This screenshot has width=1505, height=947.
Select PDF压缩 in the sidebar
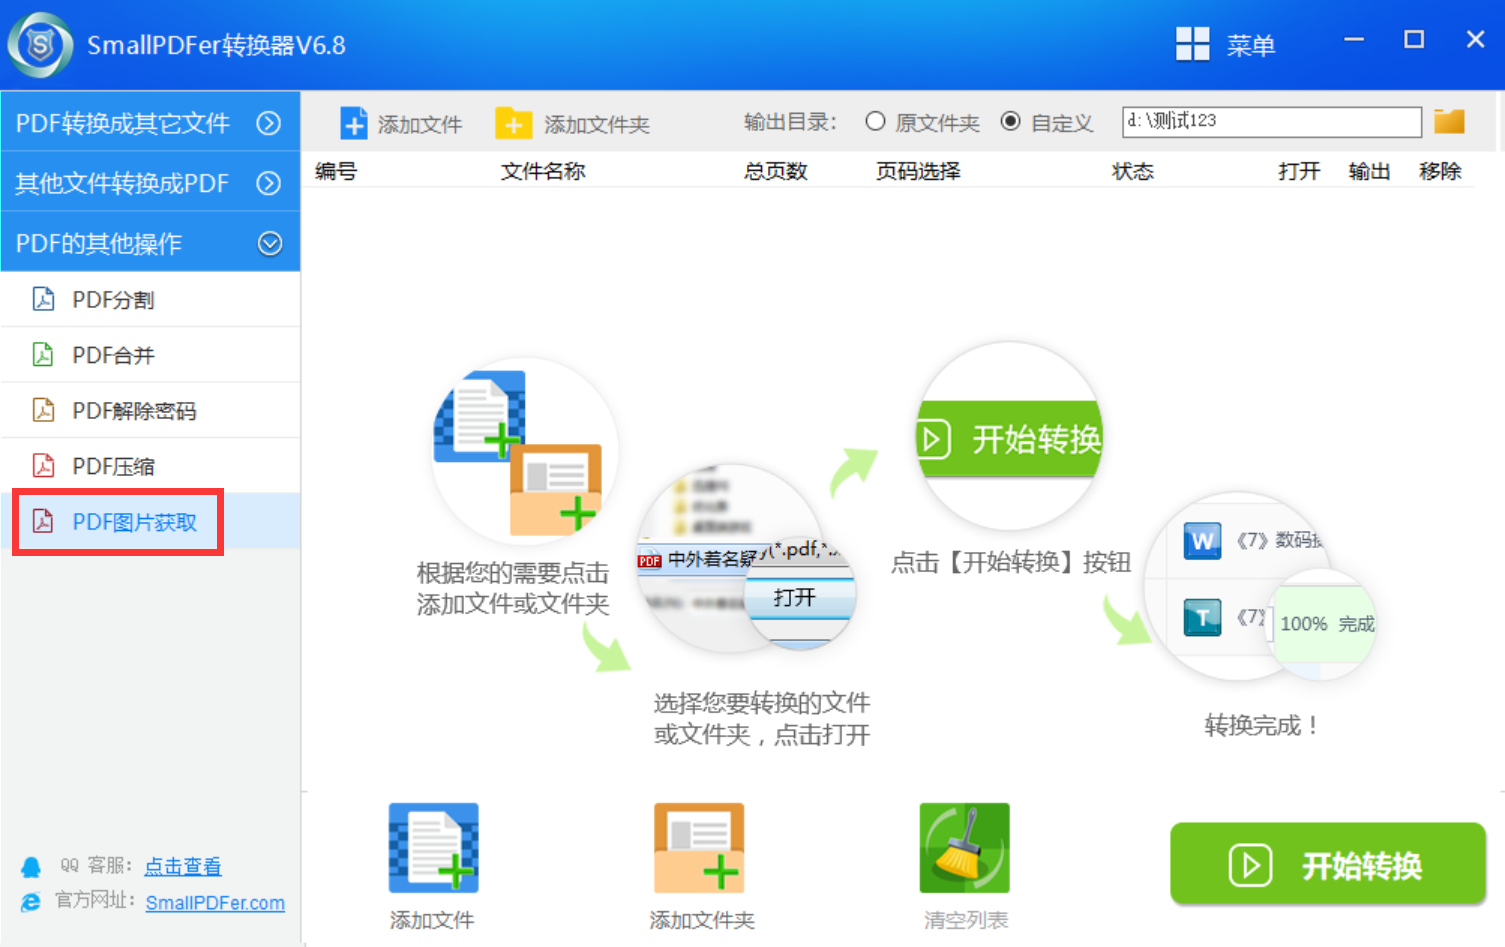[150, 466]
